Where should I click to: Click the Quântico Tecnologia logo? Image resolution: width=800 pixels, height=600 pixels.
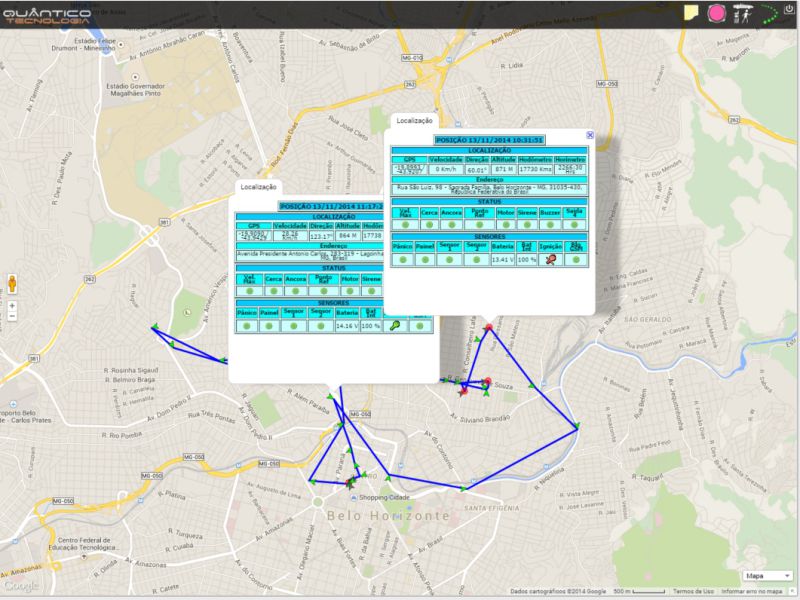pyautogui.click(x=47, y=15)
